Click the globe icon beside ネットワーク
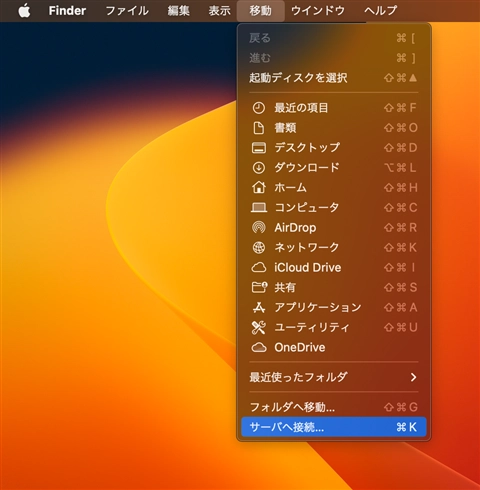 coord(259,247)
